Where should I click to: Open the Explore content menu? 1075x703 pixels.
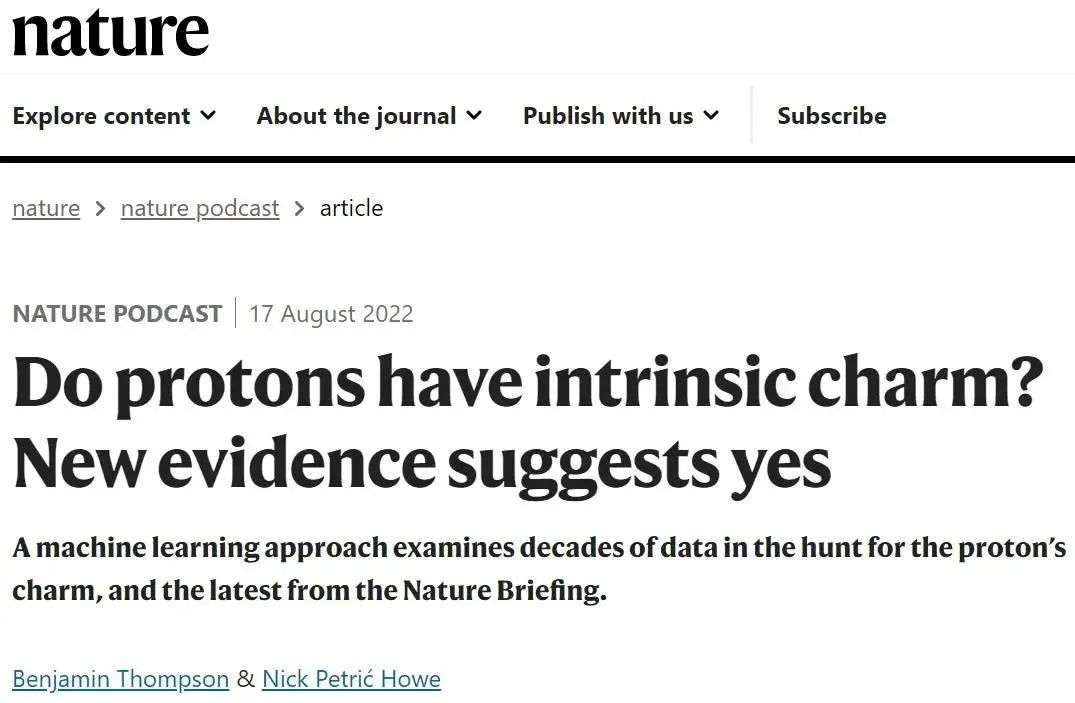[101, 116]
